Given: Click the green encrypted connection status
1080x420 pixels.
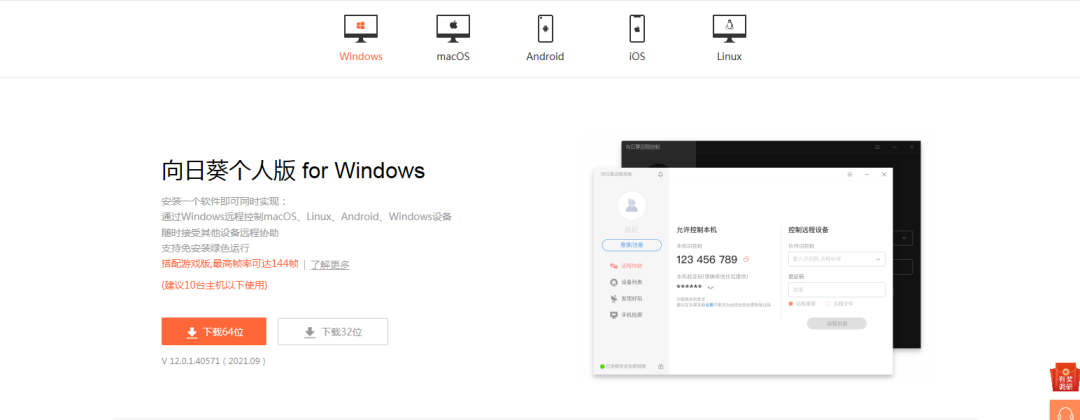Looking at the screenshot, I should pyautogui.click(x=623, y=366).
